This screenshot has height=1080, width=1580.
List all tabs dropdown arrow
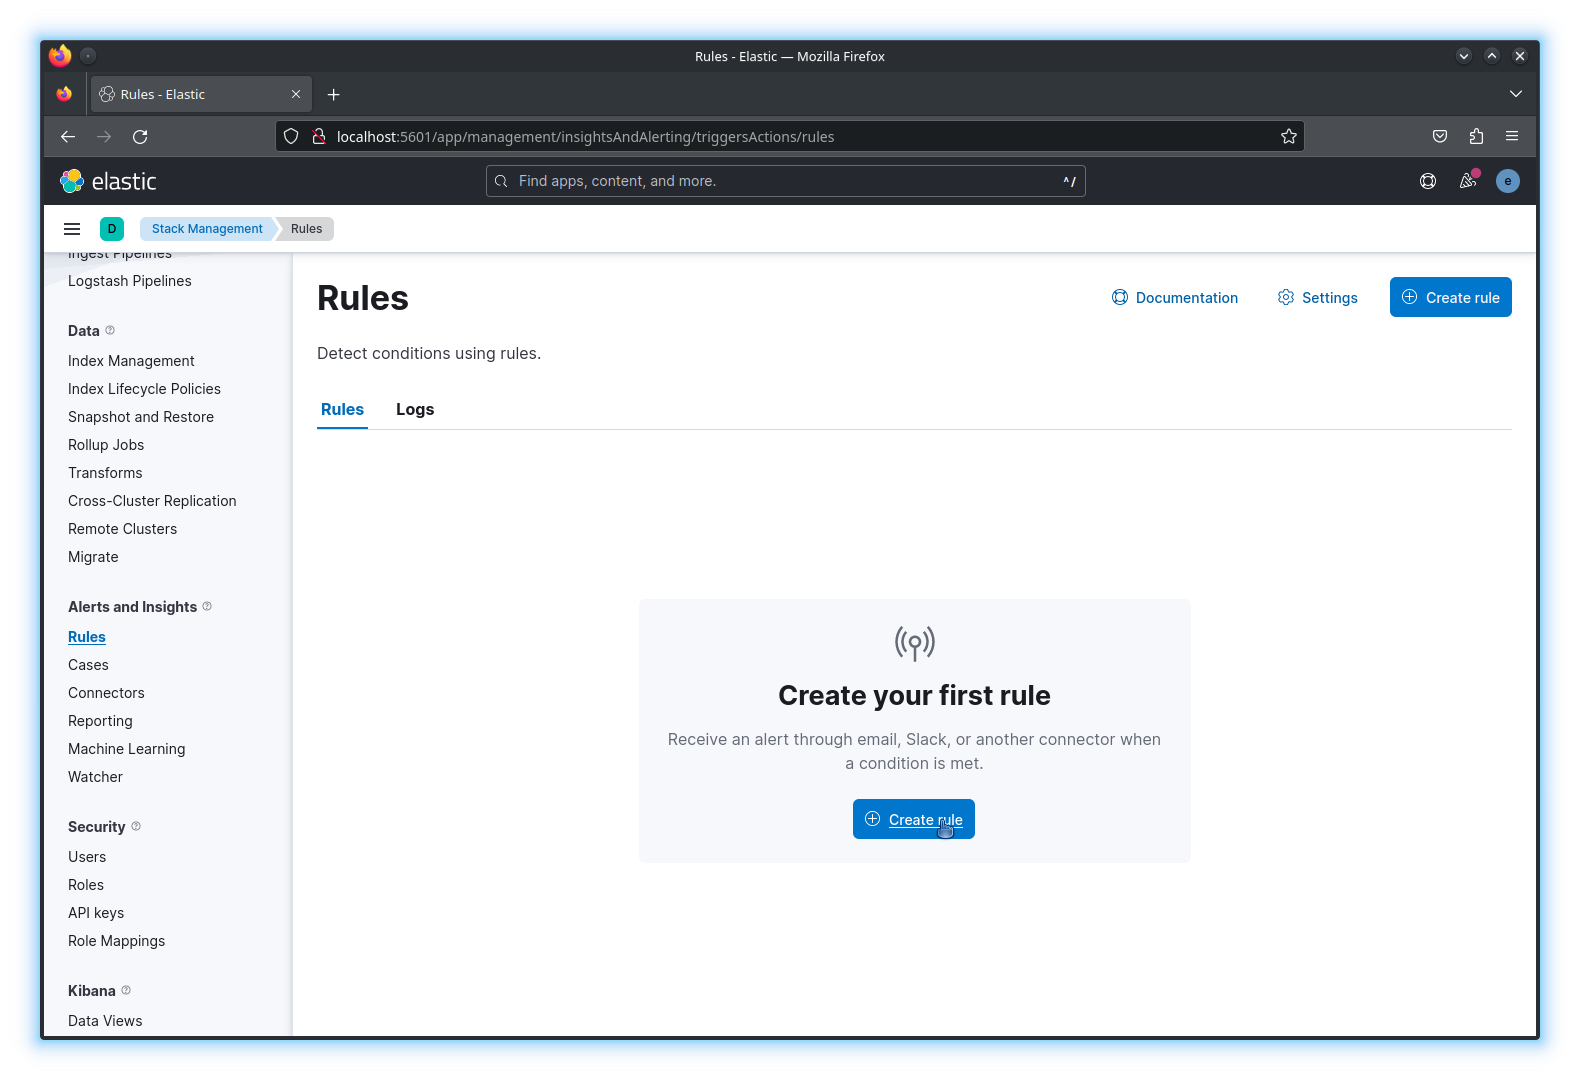point(1516,94)
